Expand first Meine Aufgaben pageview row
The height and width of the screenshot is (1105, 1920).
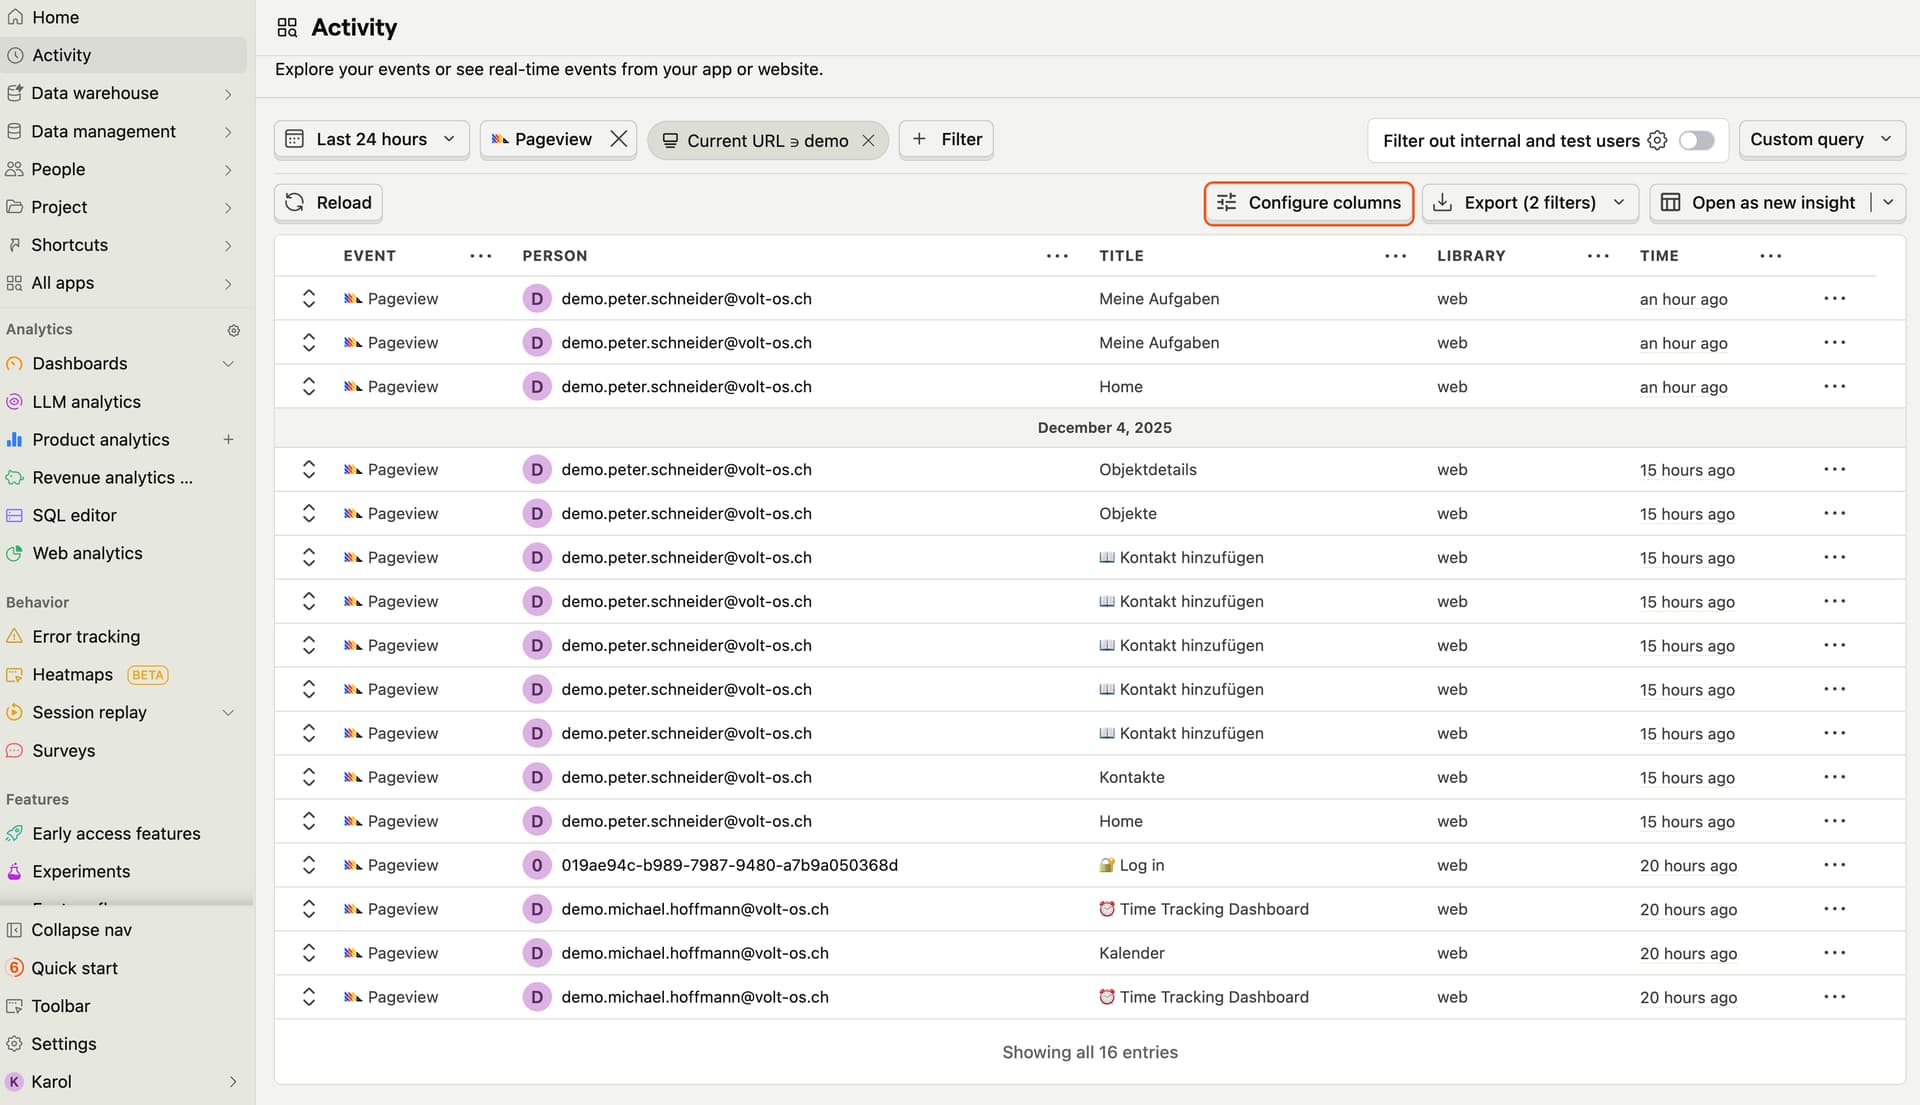pyautogui.click(x=309, y=298)
